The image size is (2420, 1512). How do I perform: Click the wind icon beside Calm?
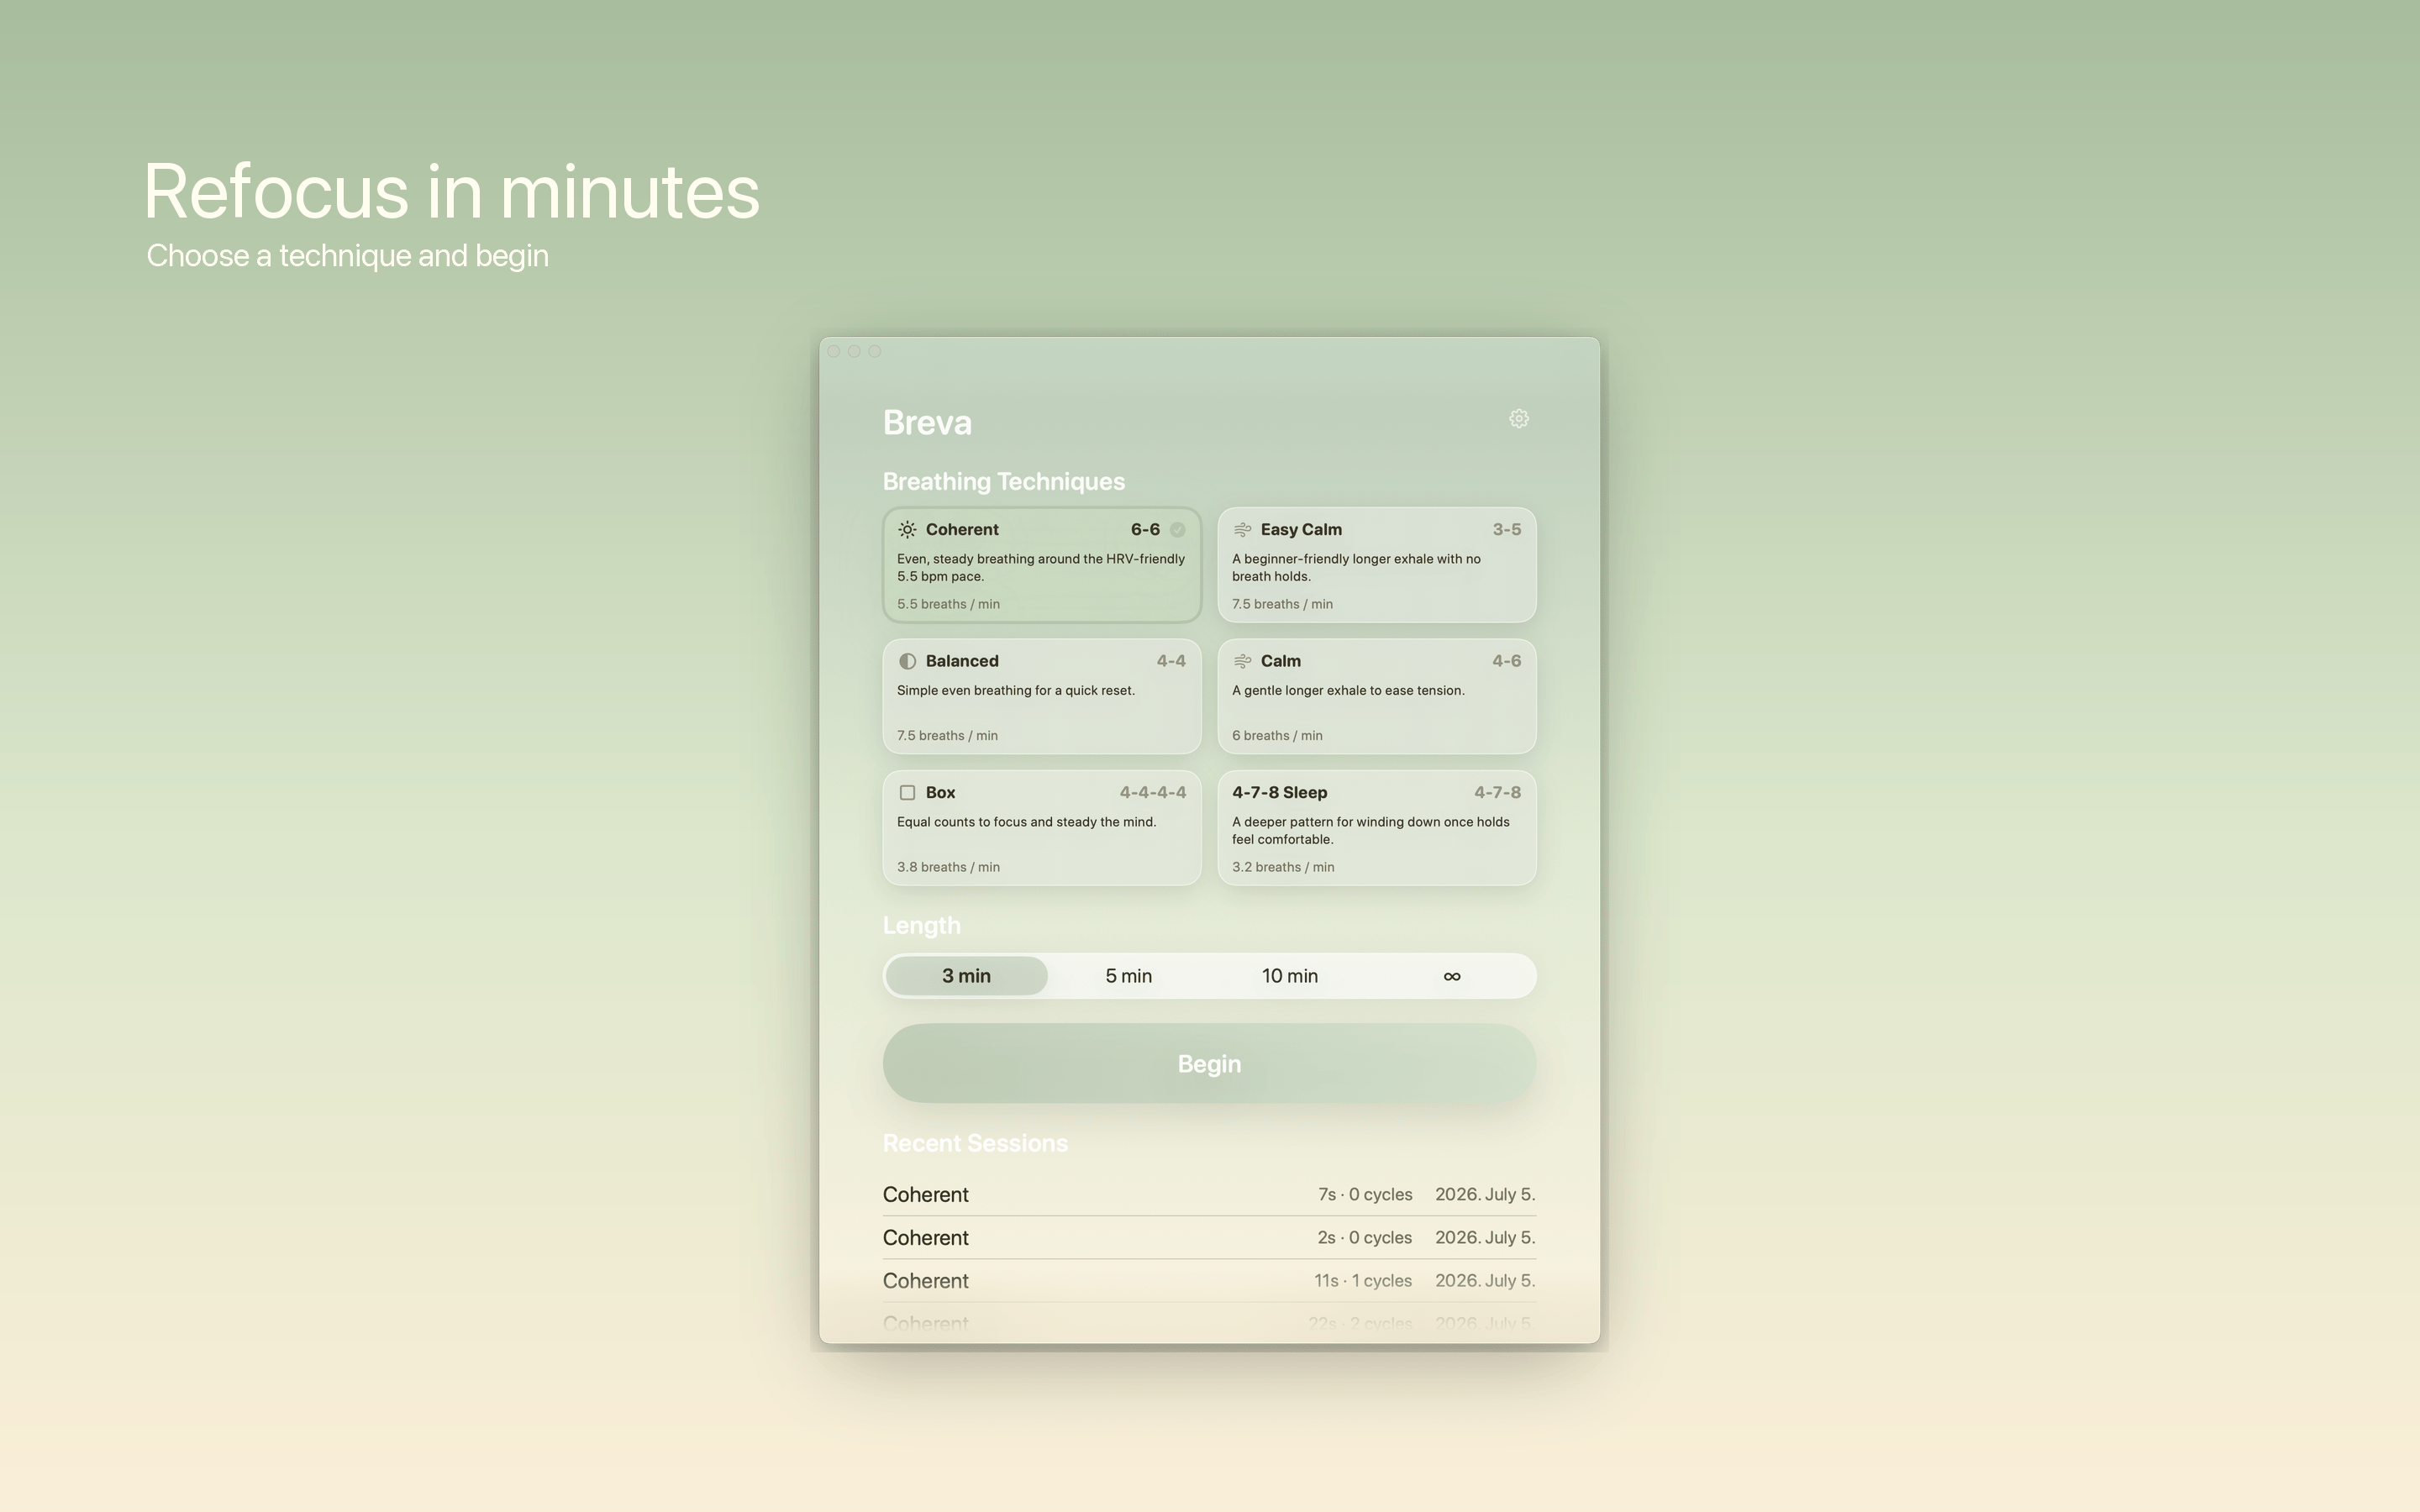tap(1242, 661)
